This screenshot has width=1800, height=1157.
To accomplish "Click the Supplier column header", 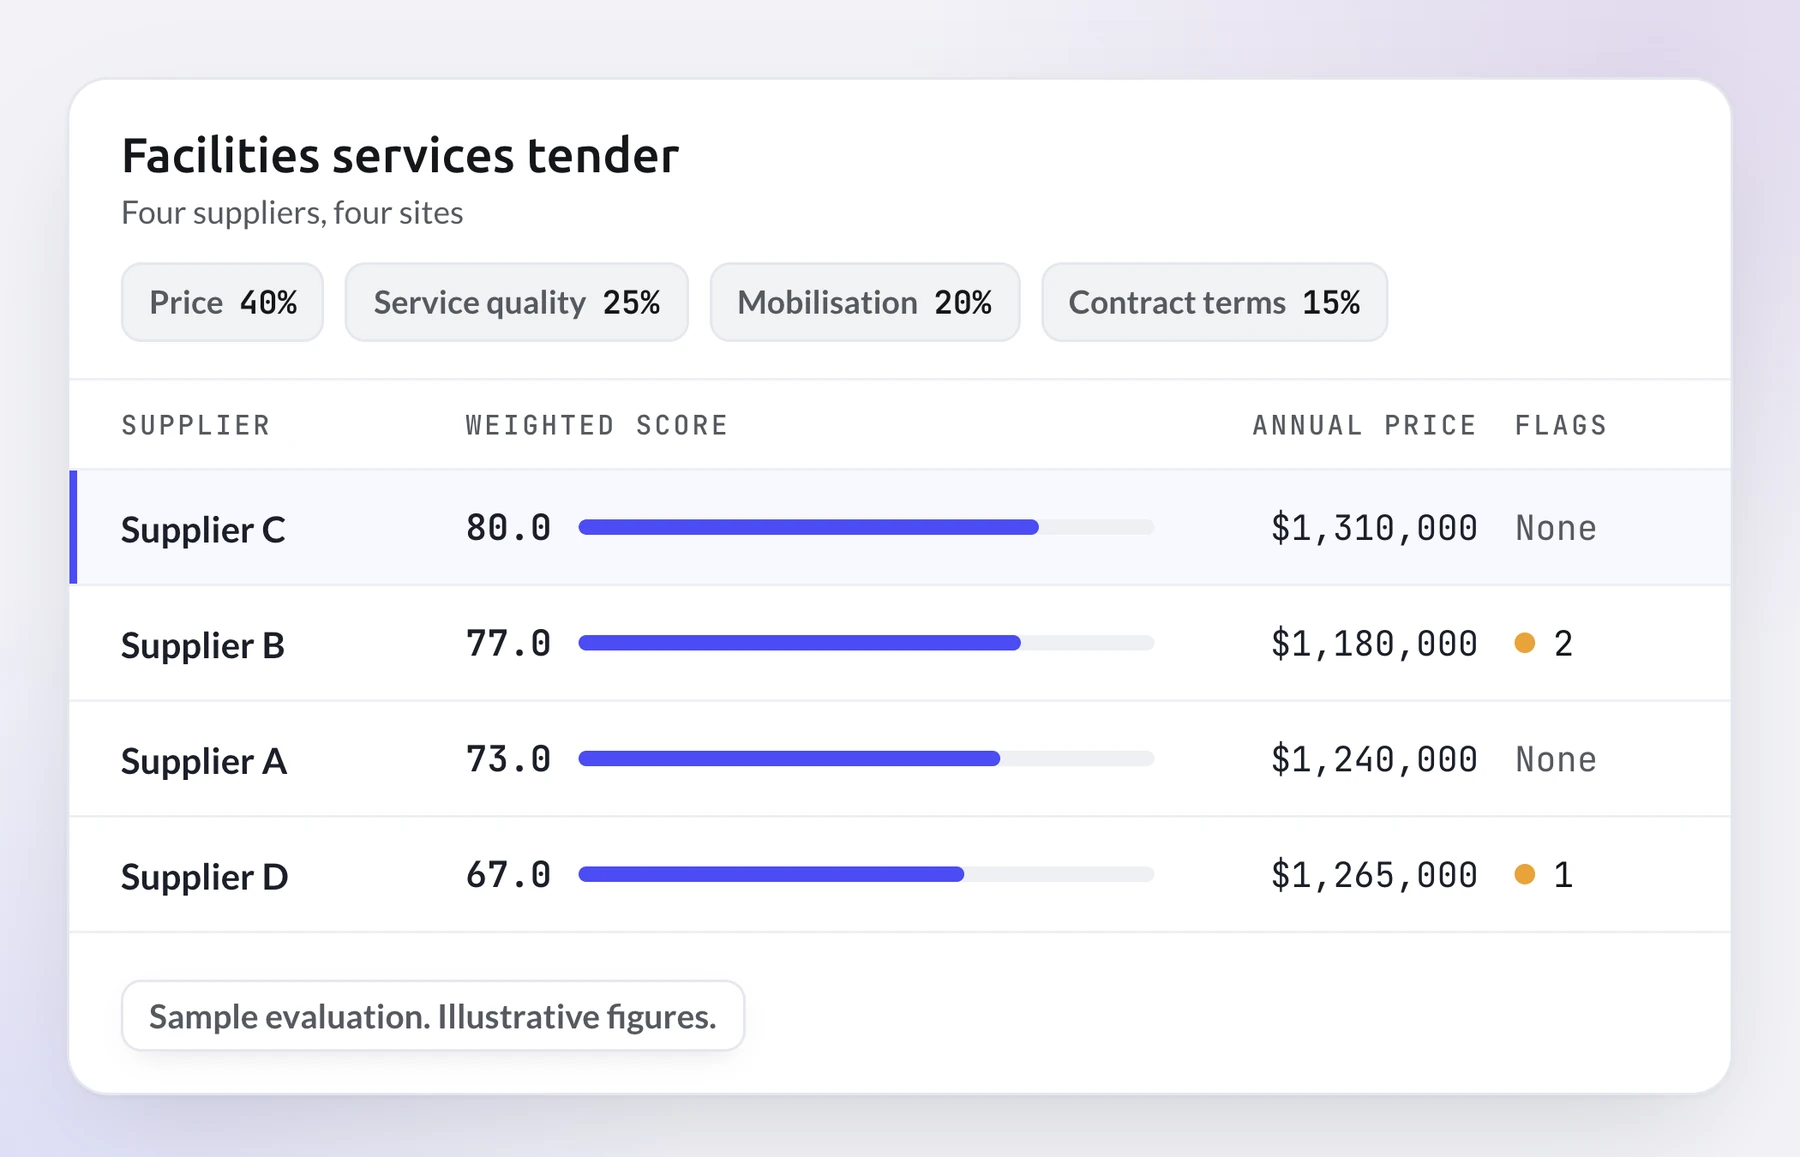I will pos(196,425).
